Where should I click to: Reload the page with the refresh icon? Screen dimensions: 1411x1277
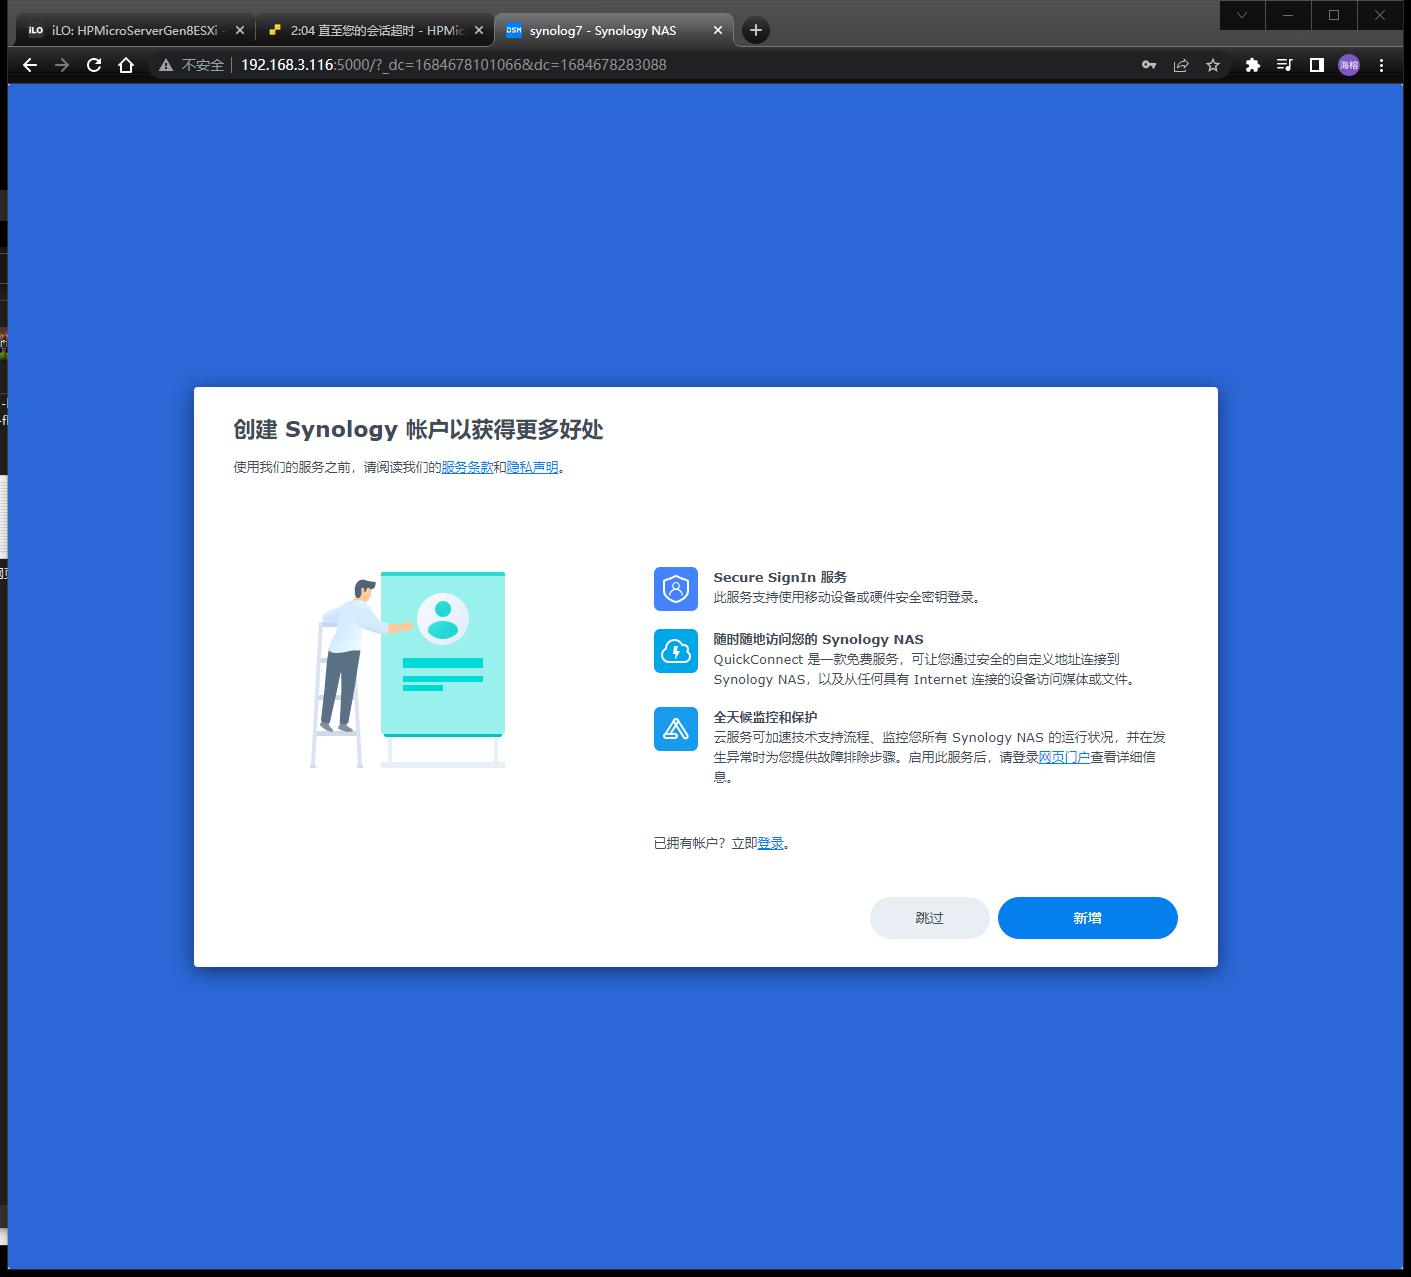(94, 64)
